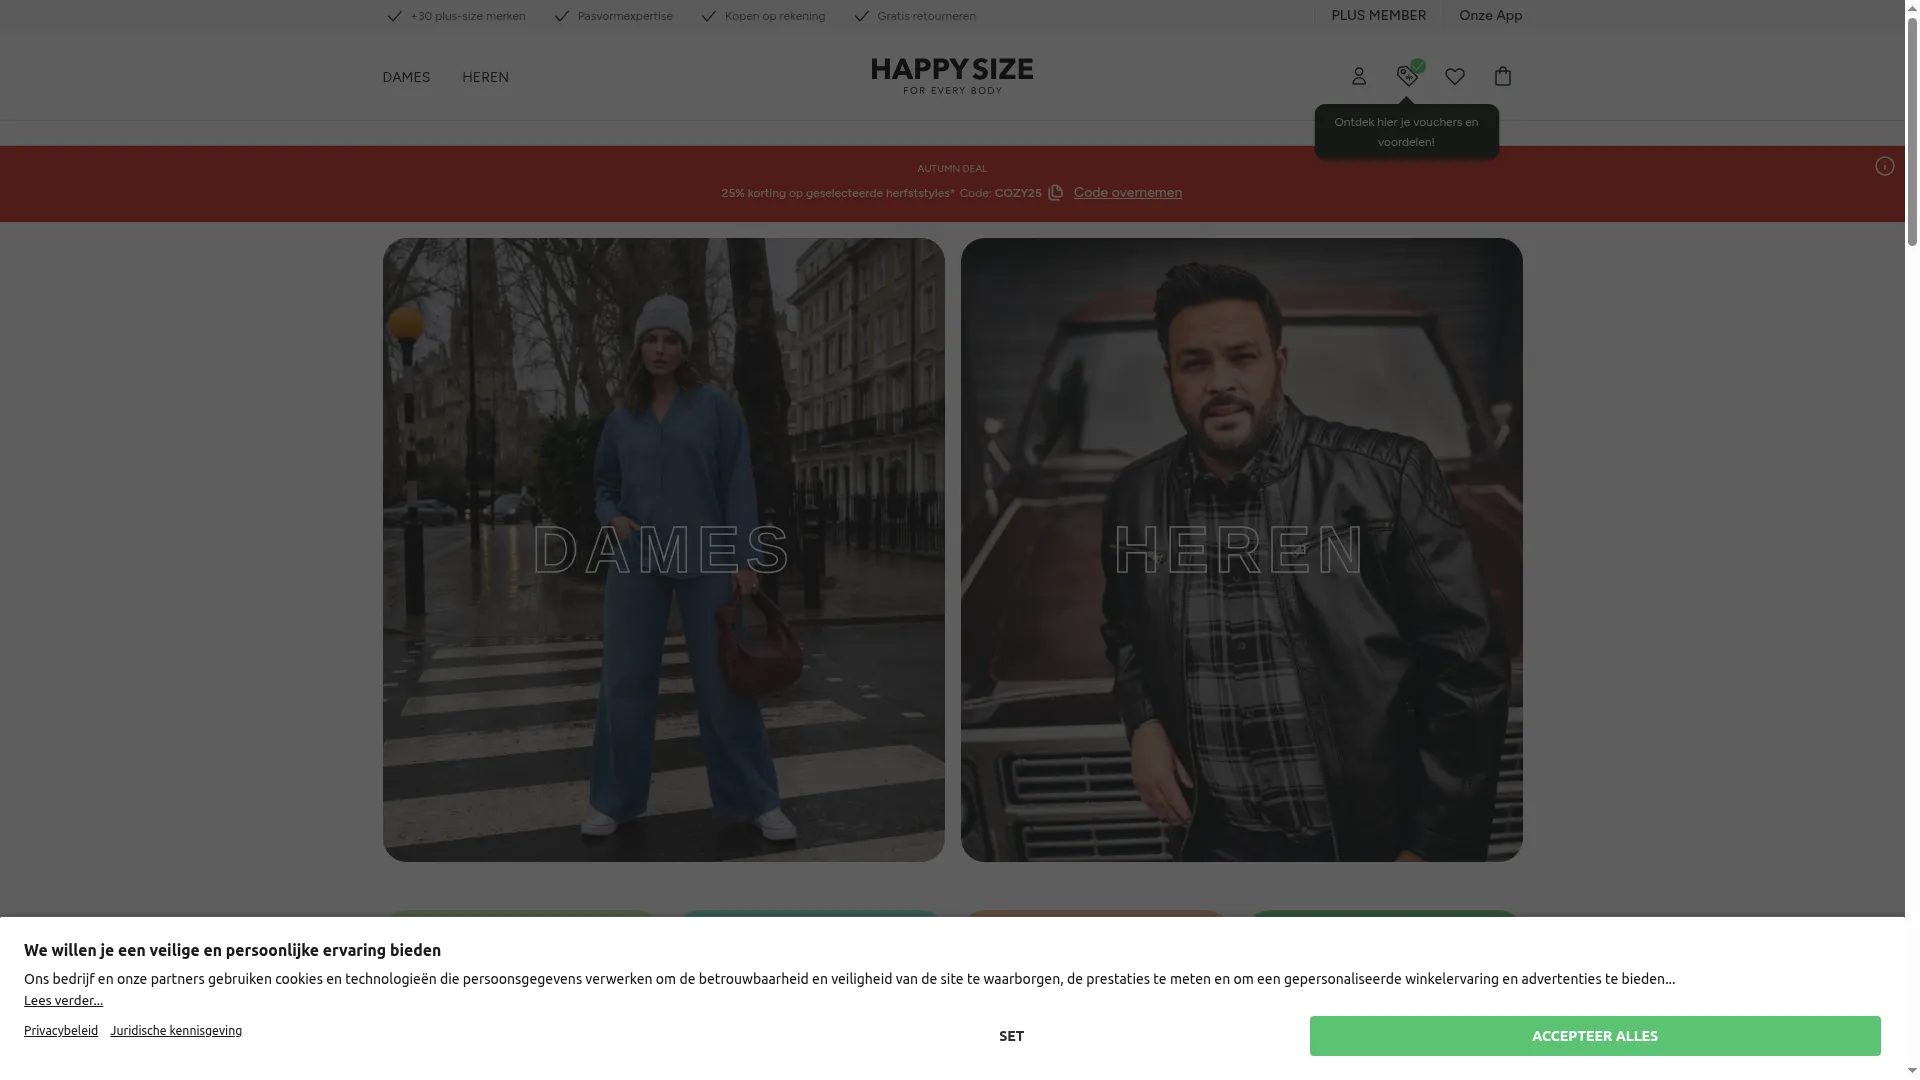The image size is (1920, 1080).
Task: Open the vouchers and deals tag icon
Action: pos(1407,76)
